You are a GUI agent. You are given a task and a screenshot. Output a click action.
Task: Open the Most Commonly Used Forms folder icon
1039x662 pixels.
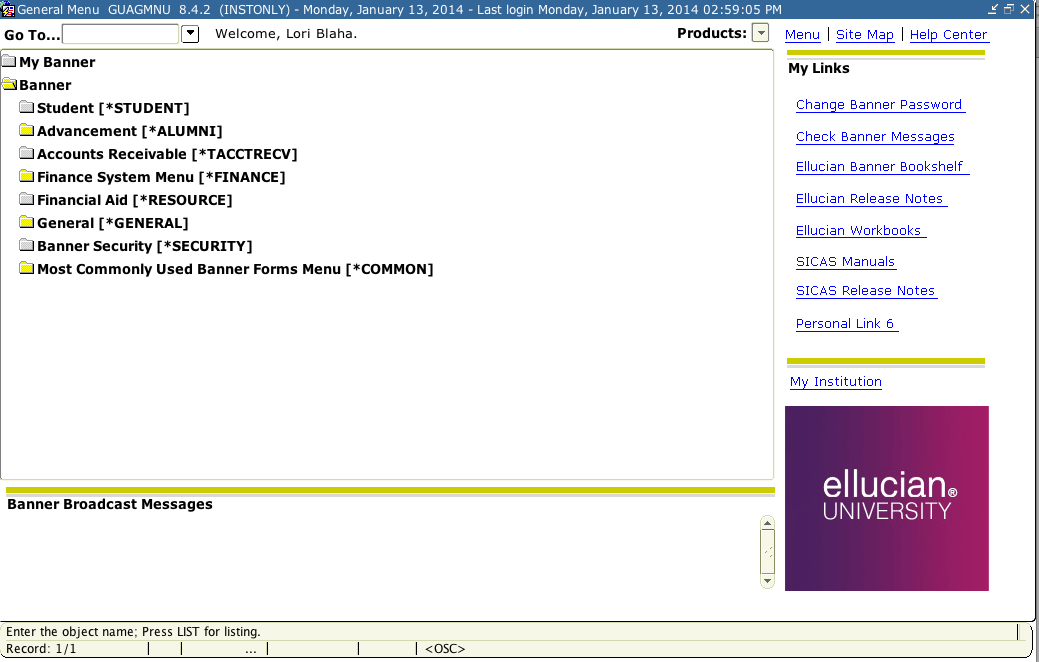[x=27, y=268]
